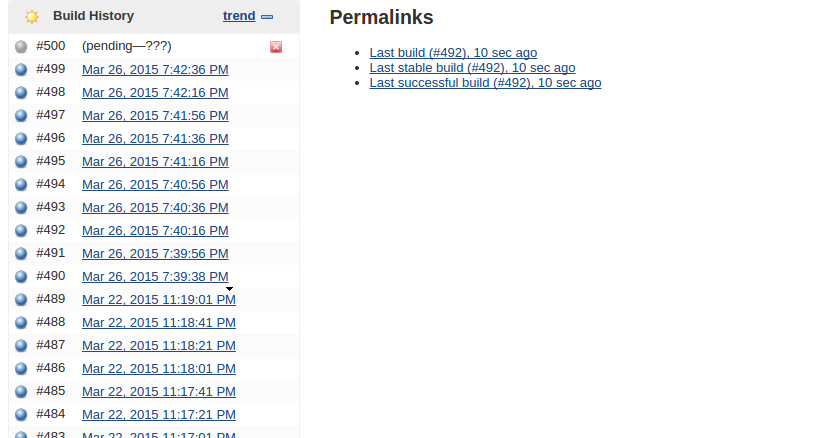Open the dropdown arrow next to build #490
Image resolution: width=837 pixels, height=438 pixels.
[x=230, y=288]
